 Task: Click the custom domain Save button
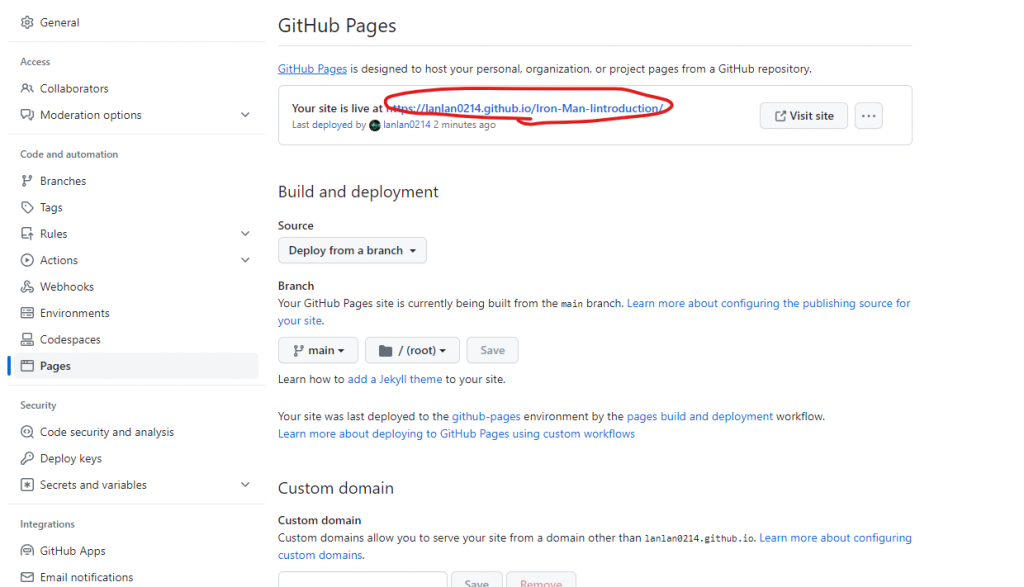[x=477, y=581]
